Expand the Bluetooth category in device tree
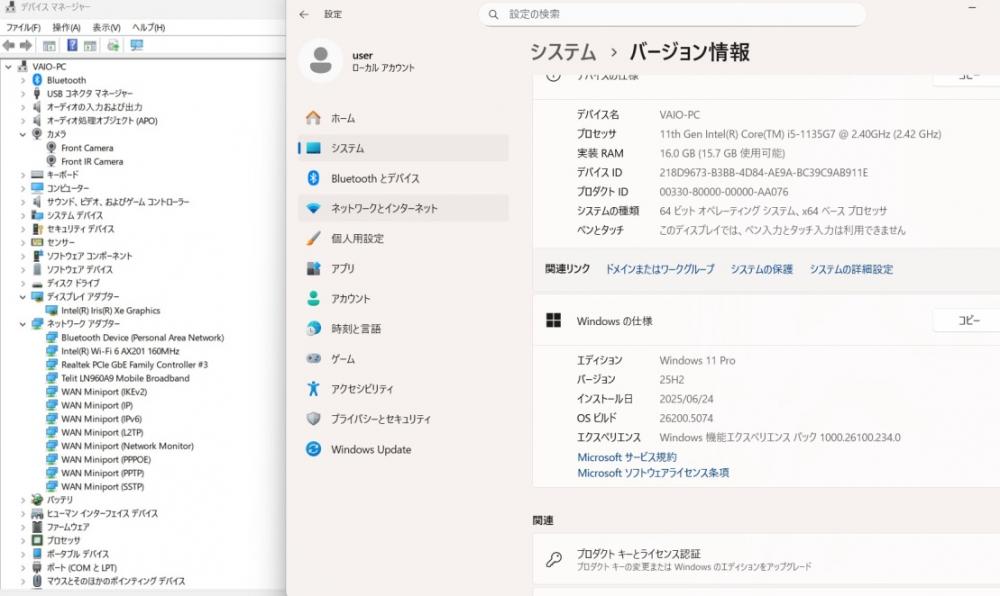This screenshot has width=1000, height=596. (x=22, y=80)
